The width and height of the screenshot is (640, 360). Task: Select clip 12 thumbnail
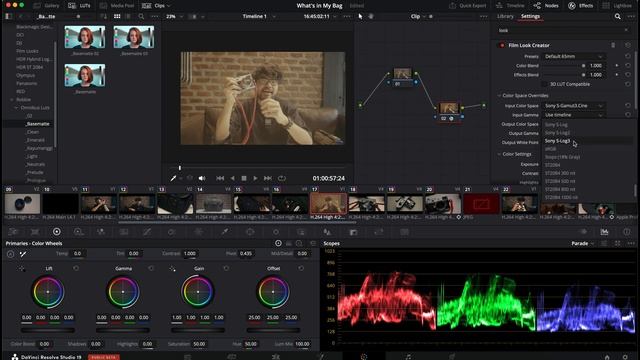click(x=137, y=204)
